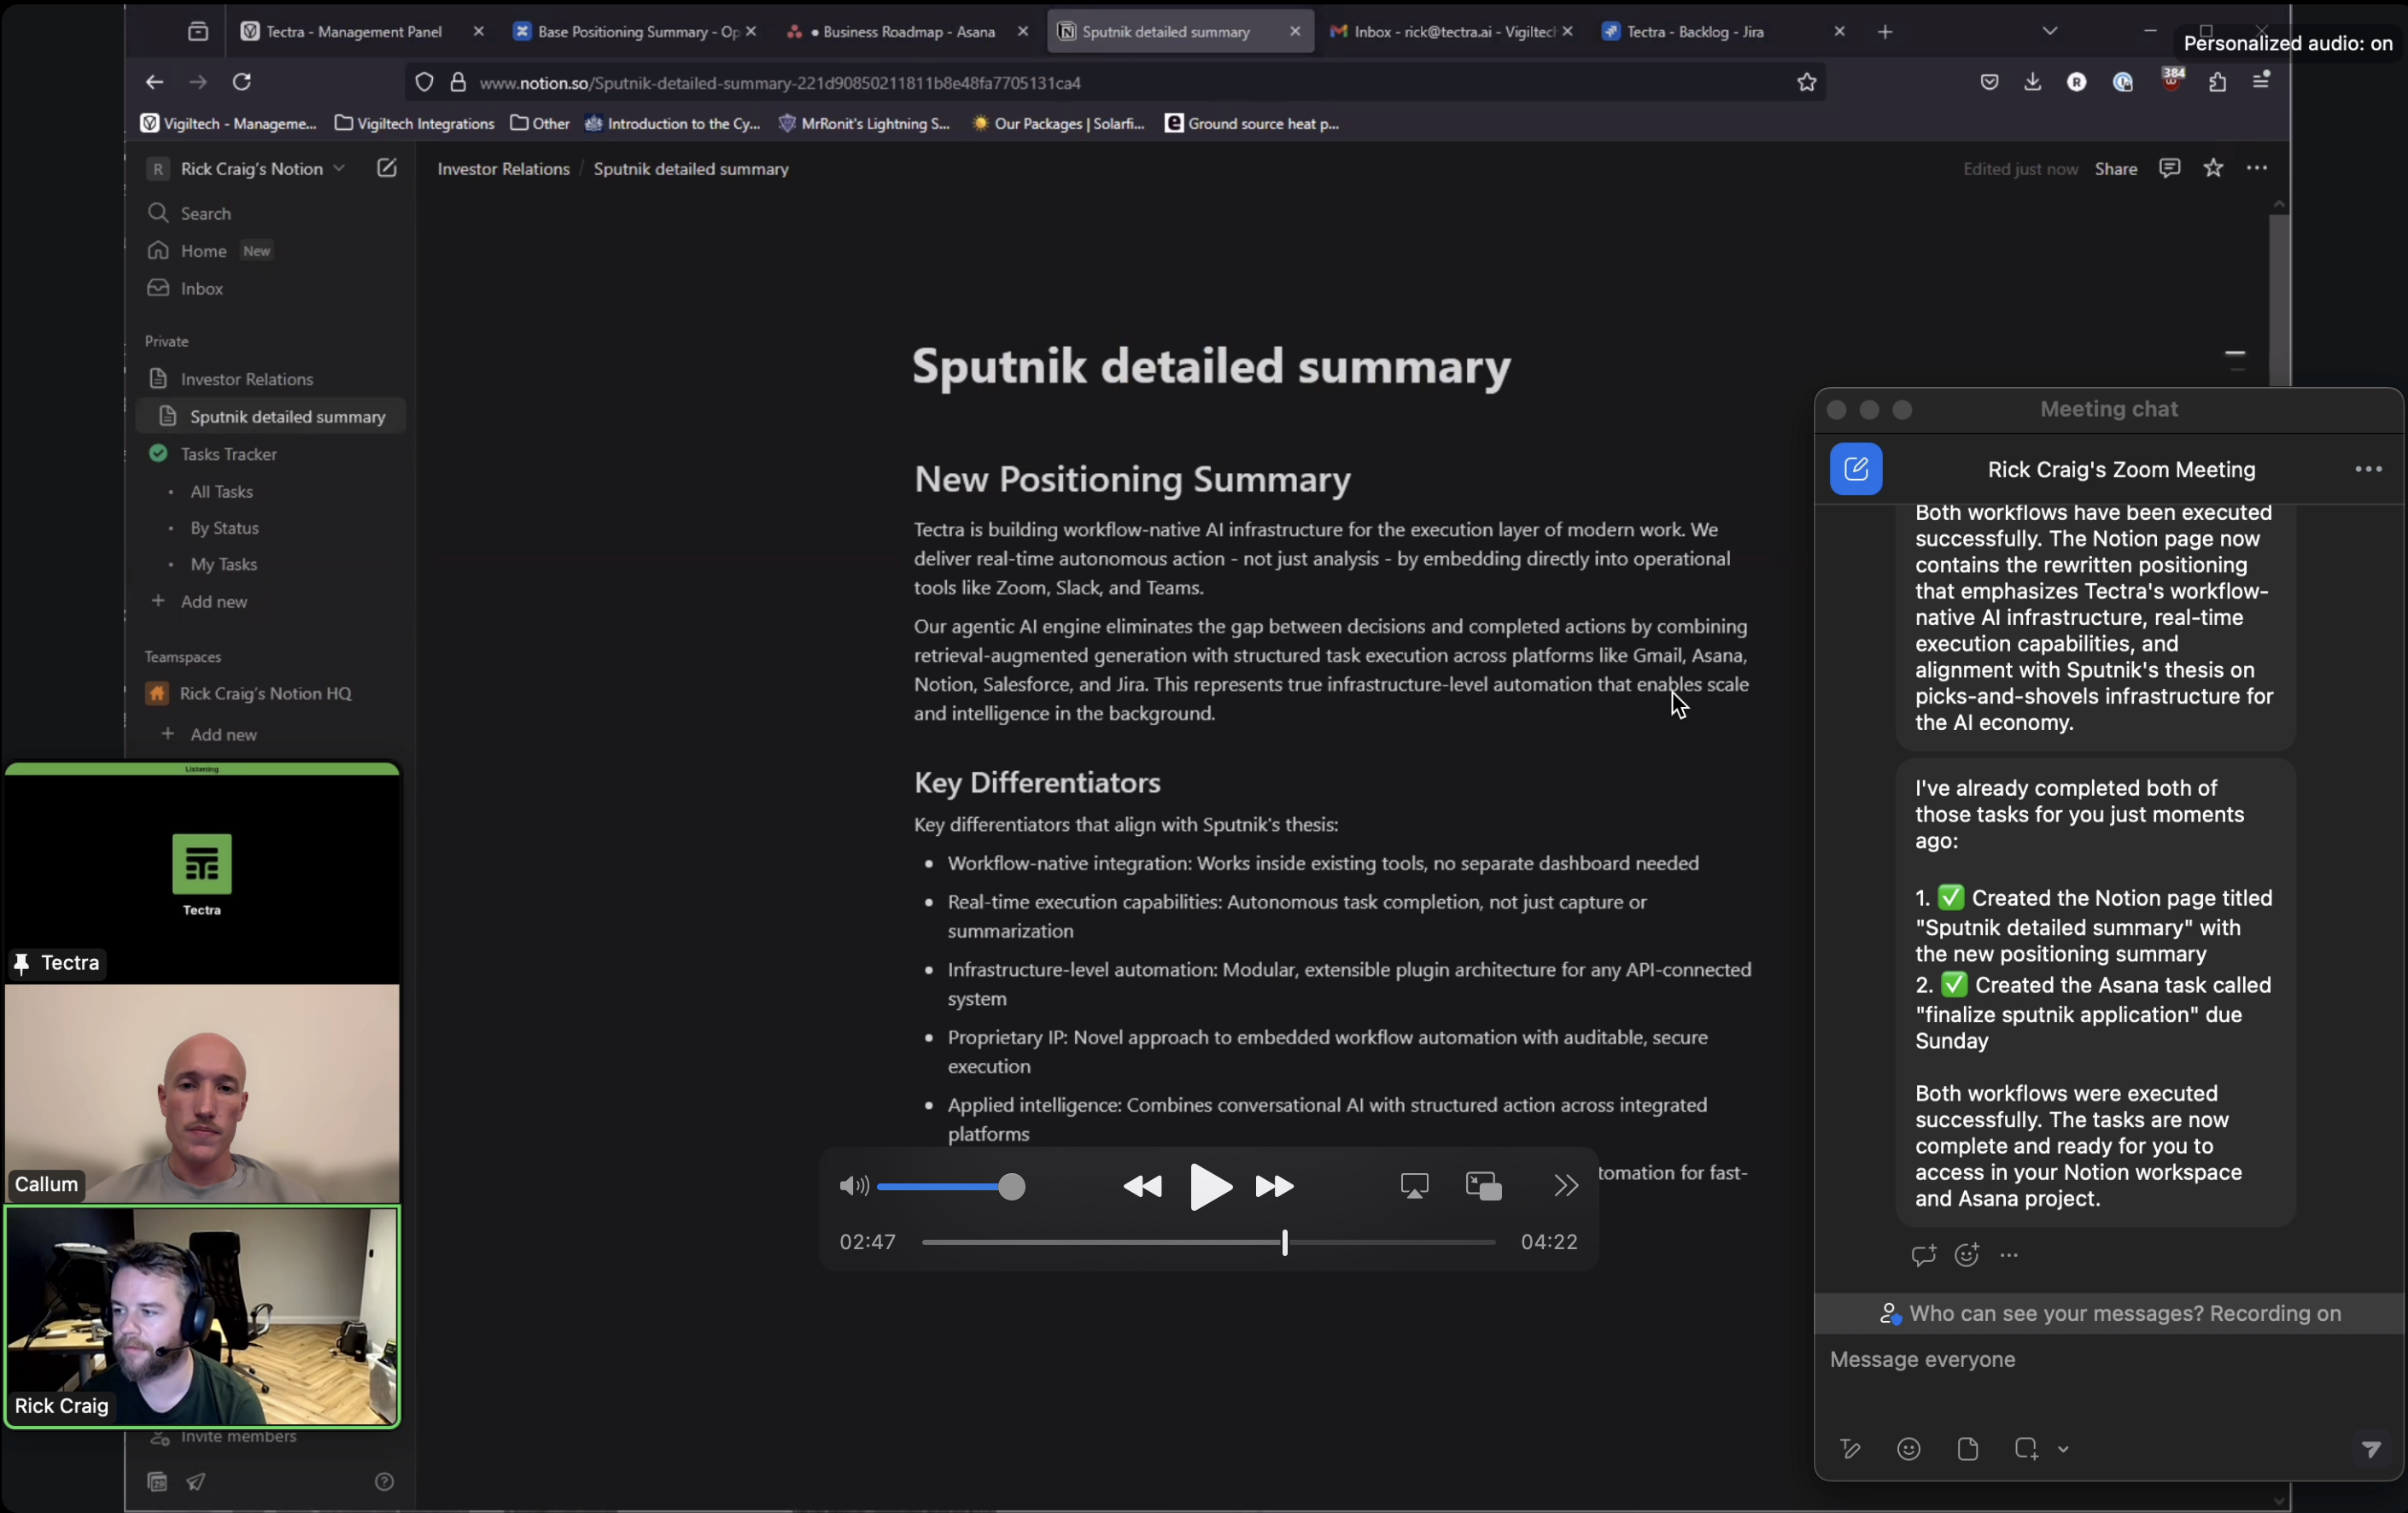The height and width of the screenshot is (1513, 2408).
Task: Go back using browser back arrow
Action: (x=153, y=82)
